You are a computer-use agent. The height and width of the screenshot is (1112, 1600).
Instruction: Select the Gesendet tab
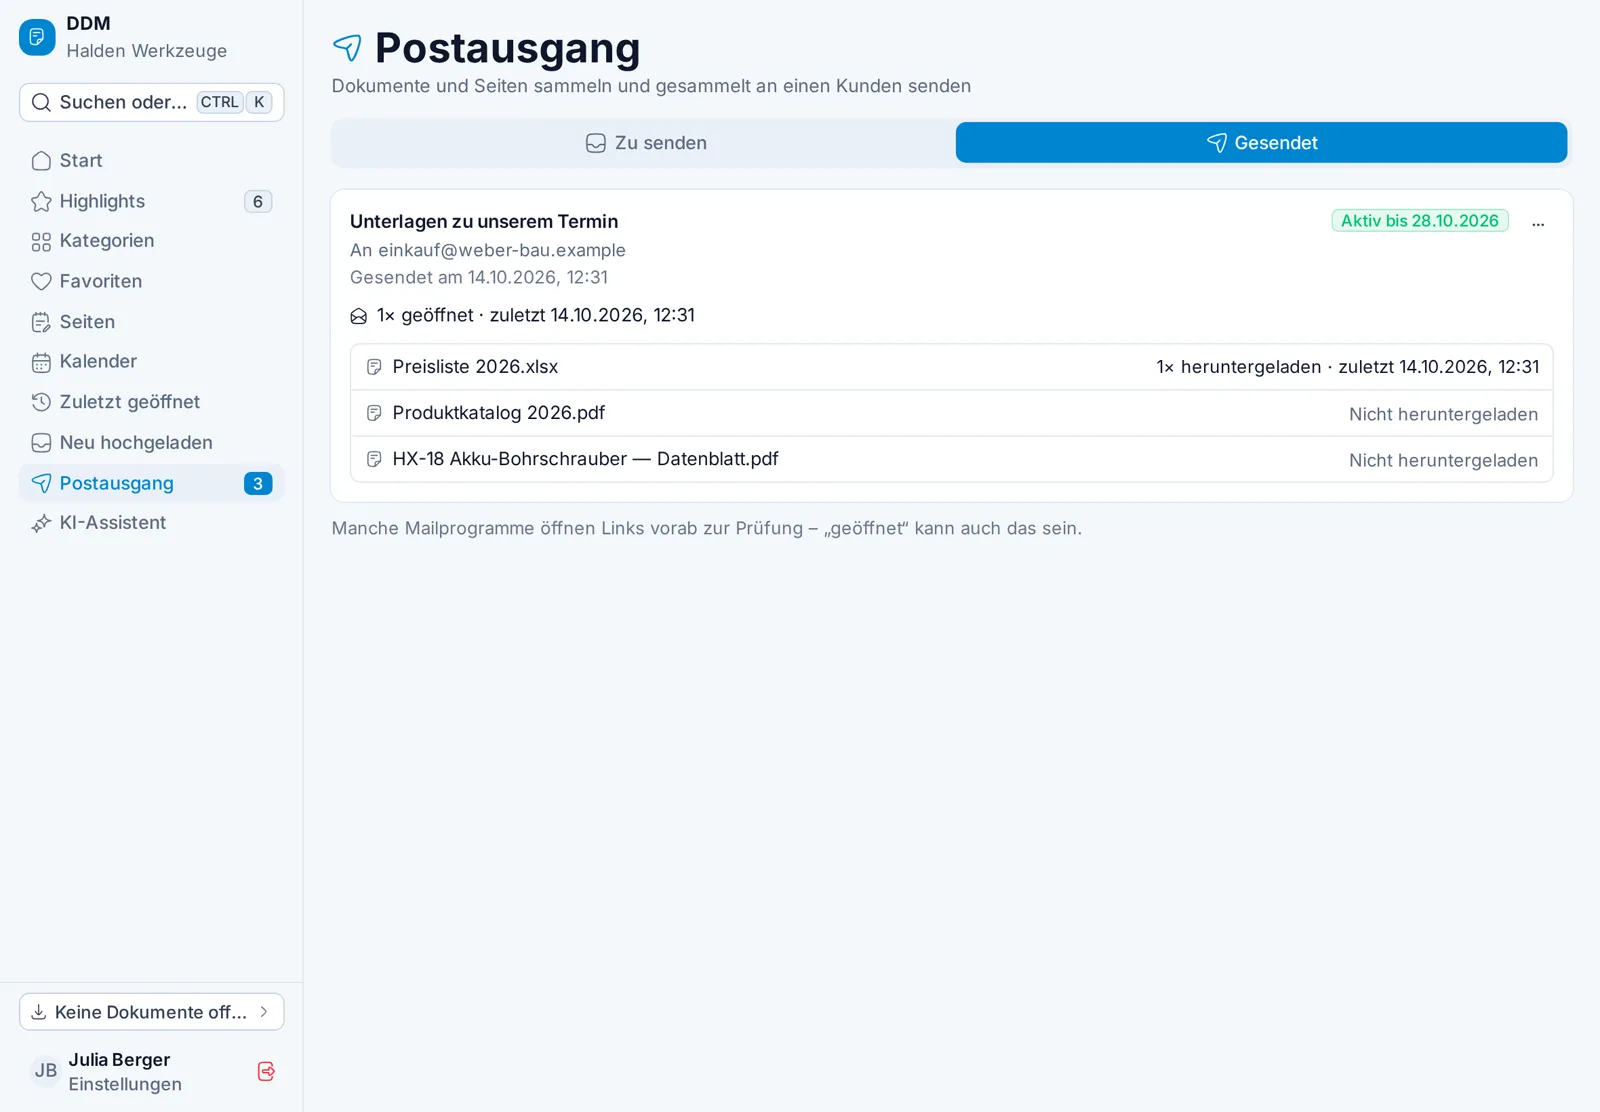pyautogui.click(x=1261, y=143)
